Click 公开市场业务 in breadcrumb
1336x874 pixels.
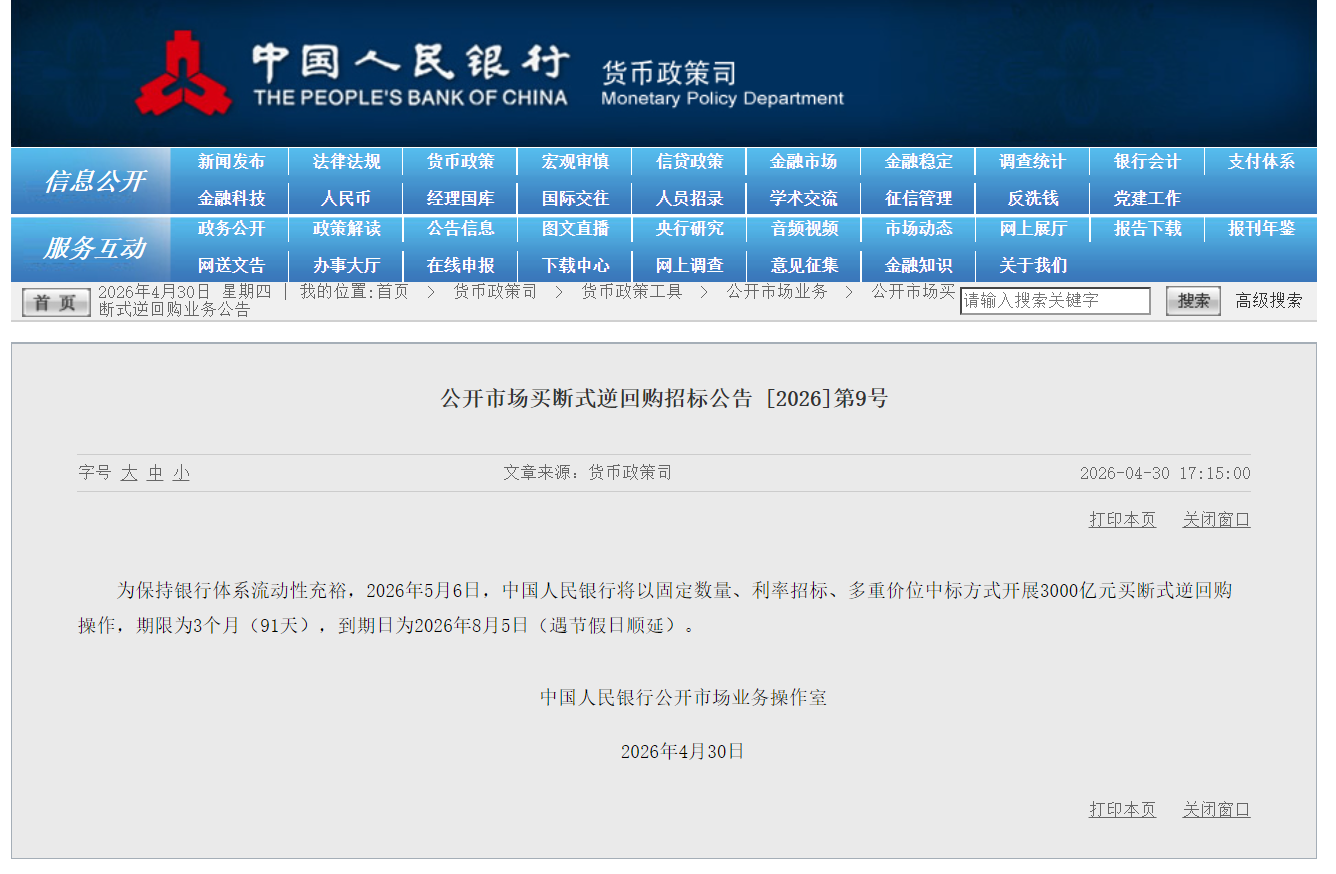776,291
